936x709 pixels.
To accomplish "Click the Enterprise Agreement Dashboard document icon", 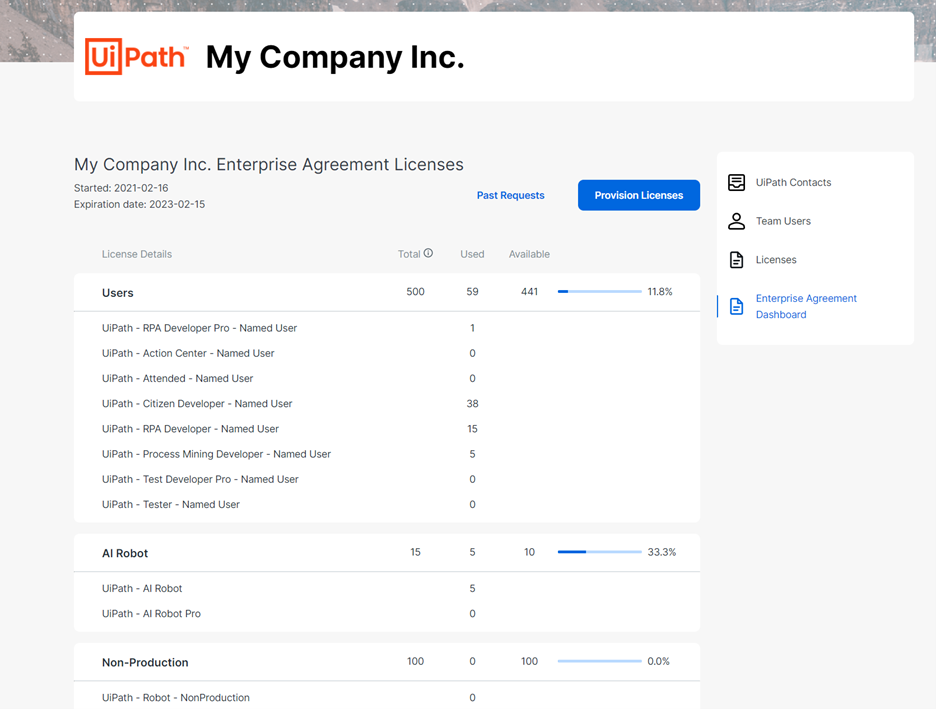I will 736,307.
